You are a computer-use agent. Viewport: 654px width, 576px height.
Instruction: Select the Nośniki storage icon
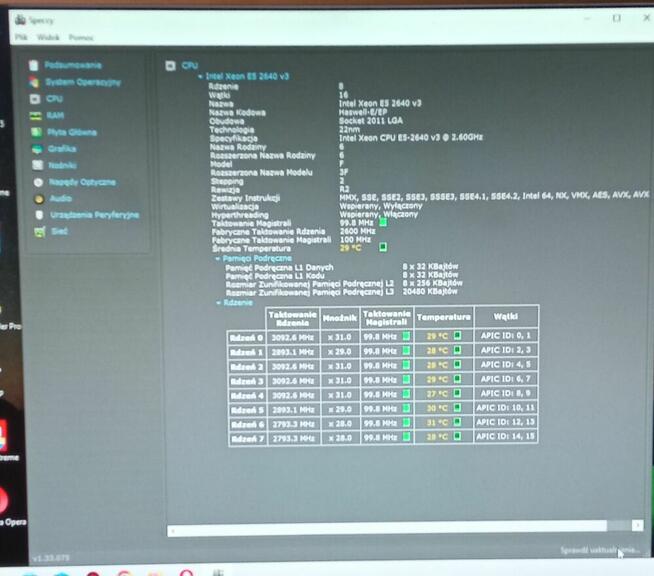[38, 165]
